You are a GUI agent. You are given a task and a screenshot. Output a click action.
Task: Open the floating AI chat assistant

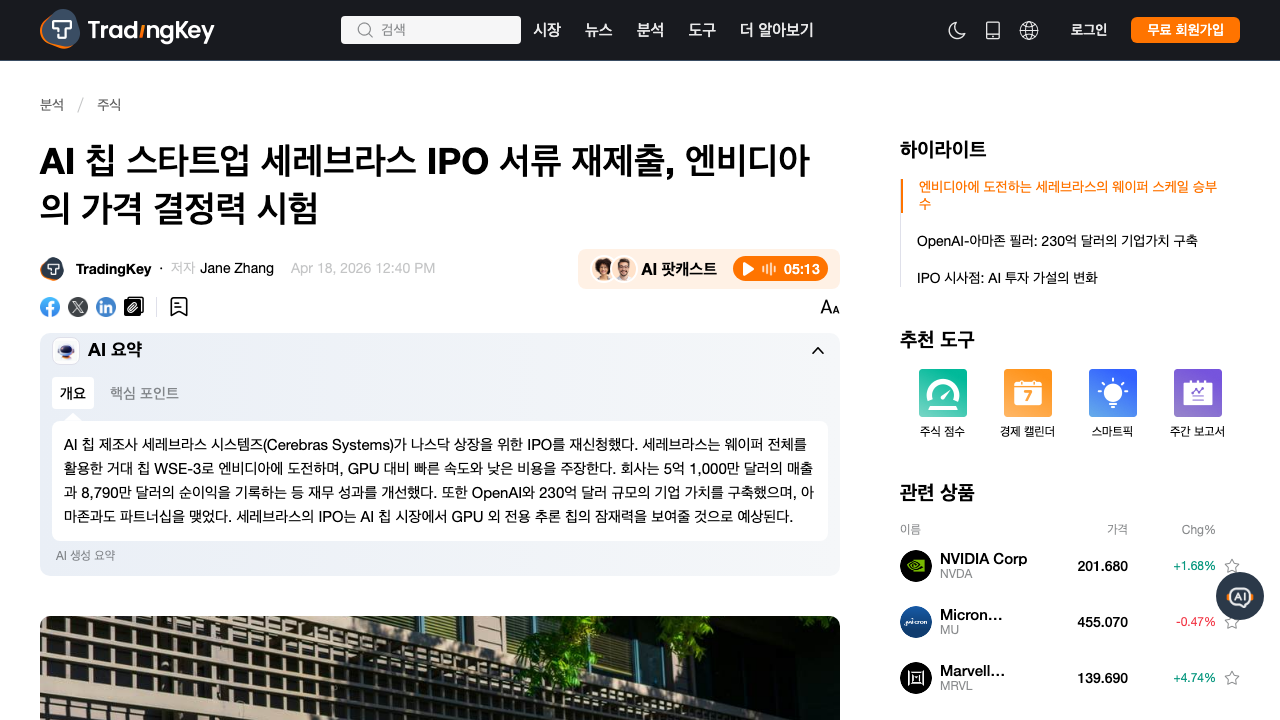pyautogui.click(x=1240, y=596)
